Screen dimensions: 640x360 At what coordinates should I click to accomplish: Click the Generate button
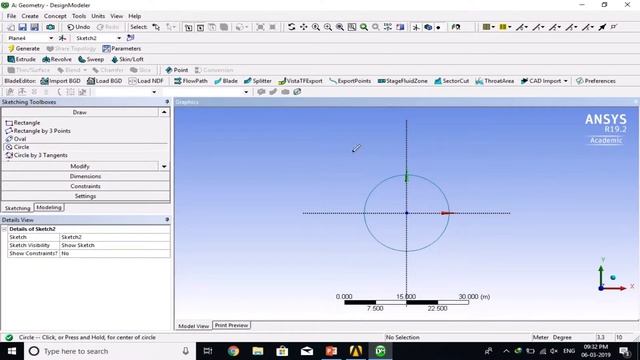pyautogui.click(x=24, y=49)
